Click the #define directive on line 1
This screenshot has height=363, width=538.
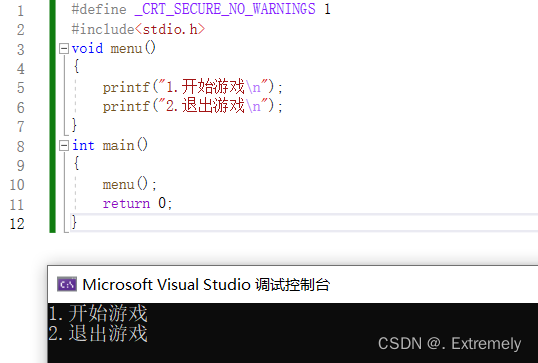[x=99, y=9]
